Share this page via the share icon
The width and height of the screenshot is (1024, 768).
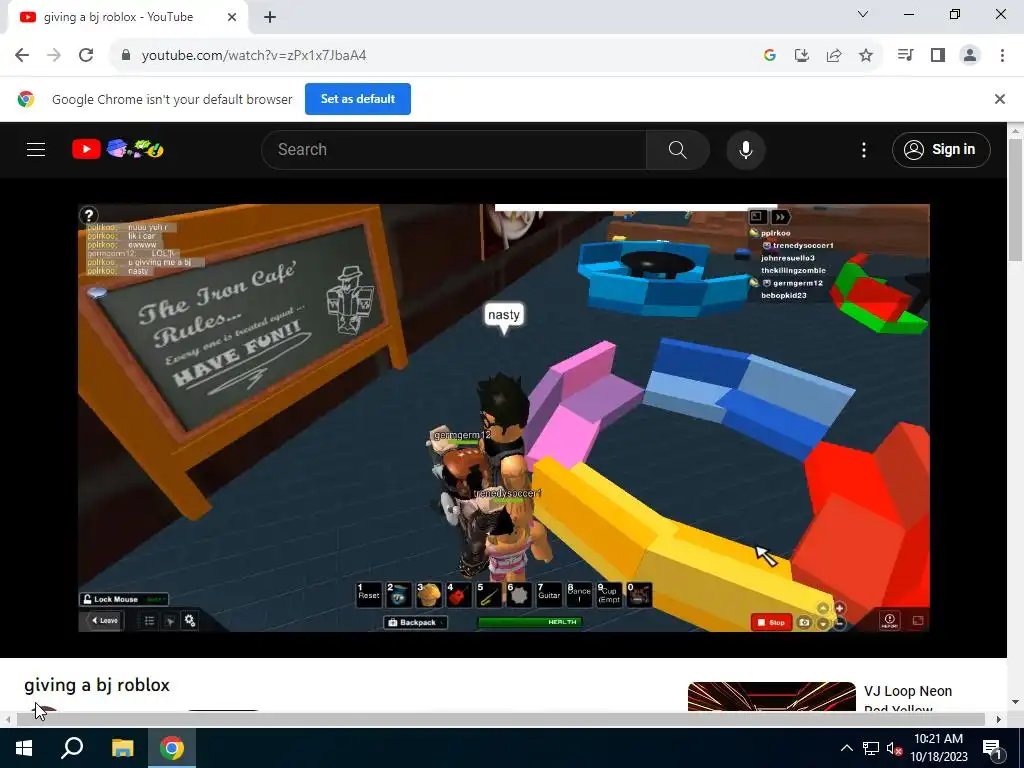click(x=834, y=56)
